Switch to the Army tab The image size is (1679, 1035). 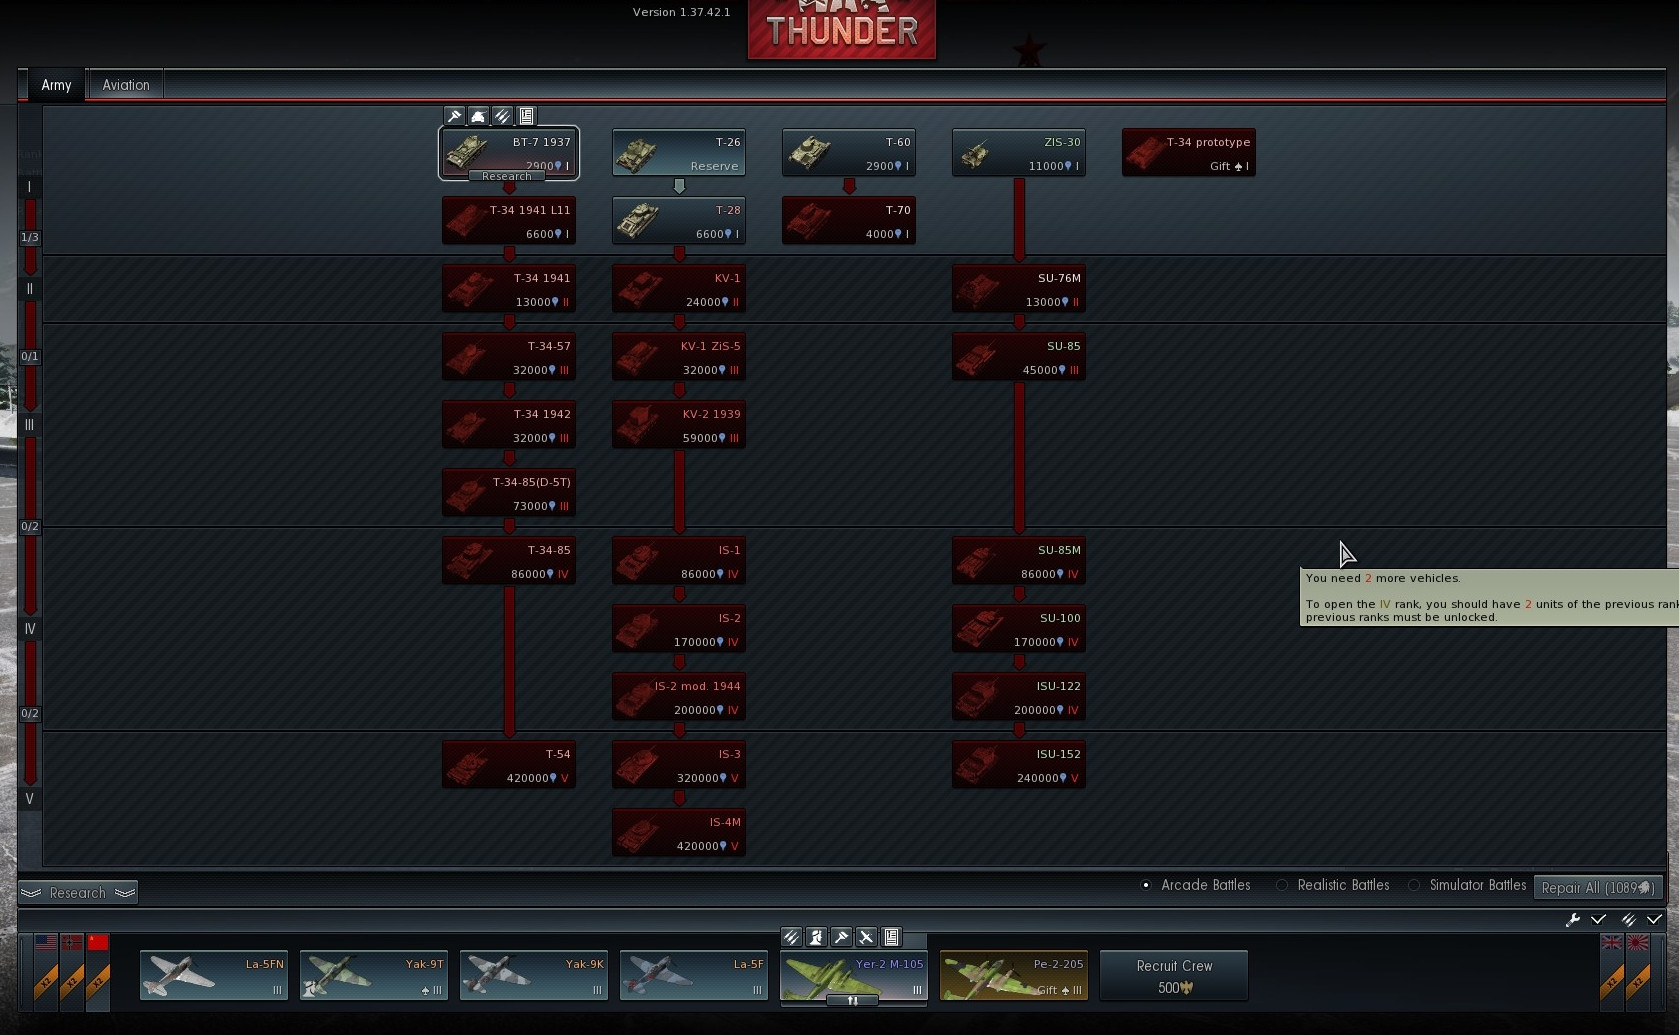56,85
